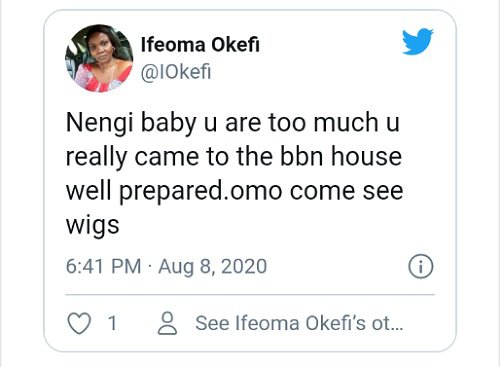The image size is (500, 367).
Task: Click the Twitter bird logo
Action: (418, 41)
